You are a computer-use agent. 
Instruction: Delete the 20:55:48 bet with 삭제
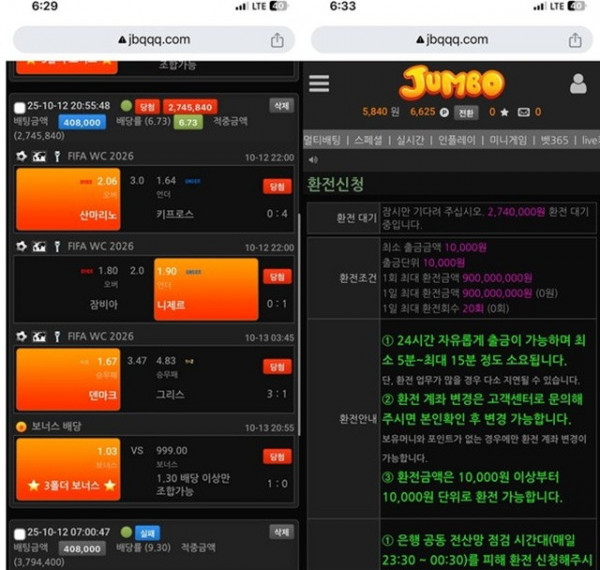[281, 106]
